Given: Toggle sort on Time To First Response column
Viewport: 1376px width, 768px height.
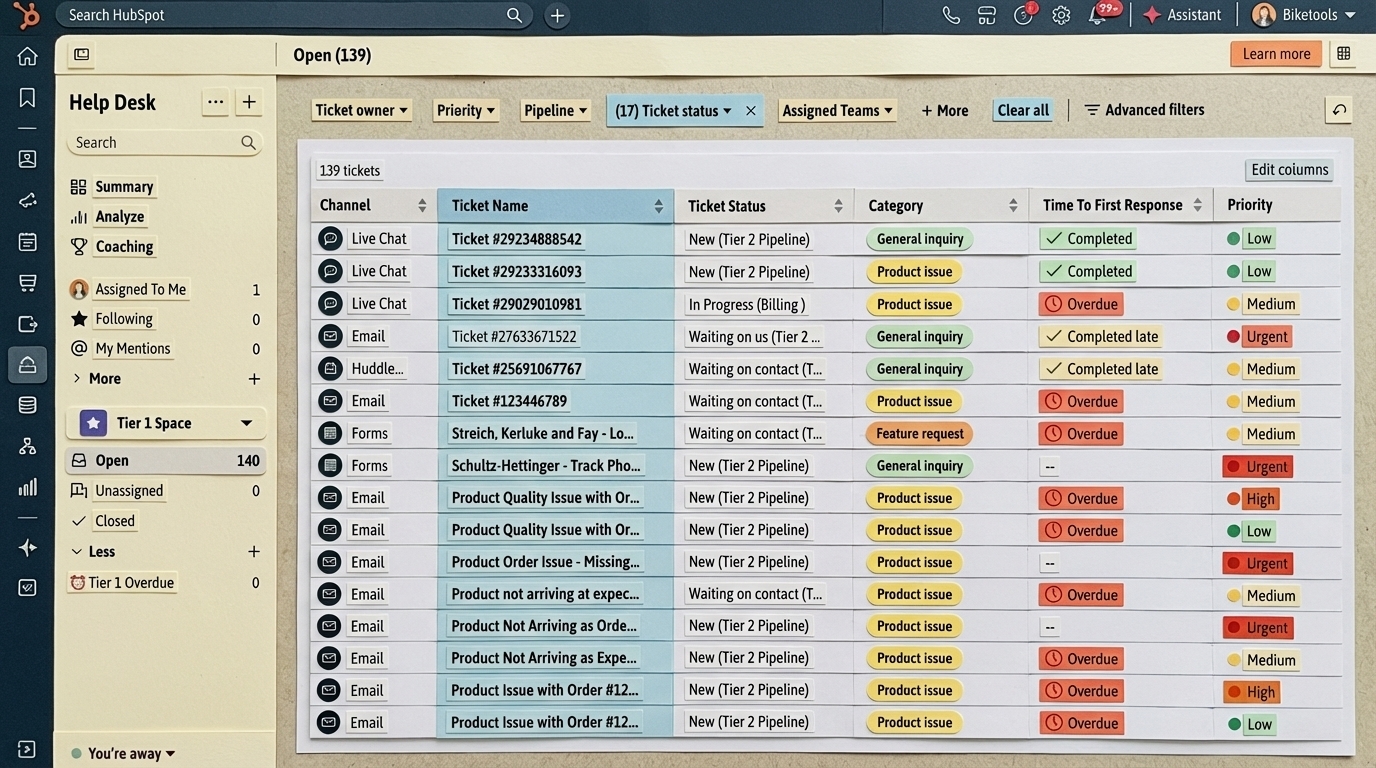Looking at the screenshot, I should [x=1198, y=204].
